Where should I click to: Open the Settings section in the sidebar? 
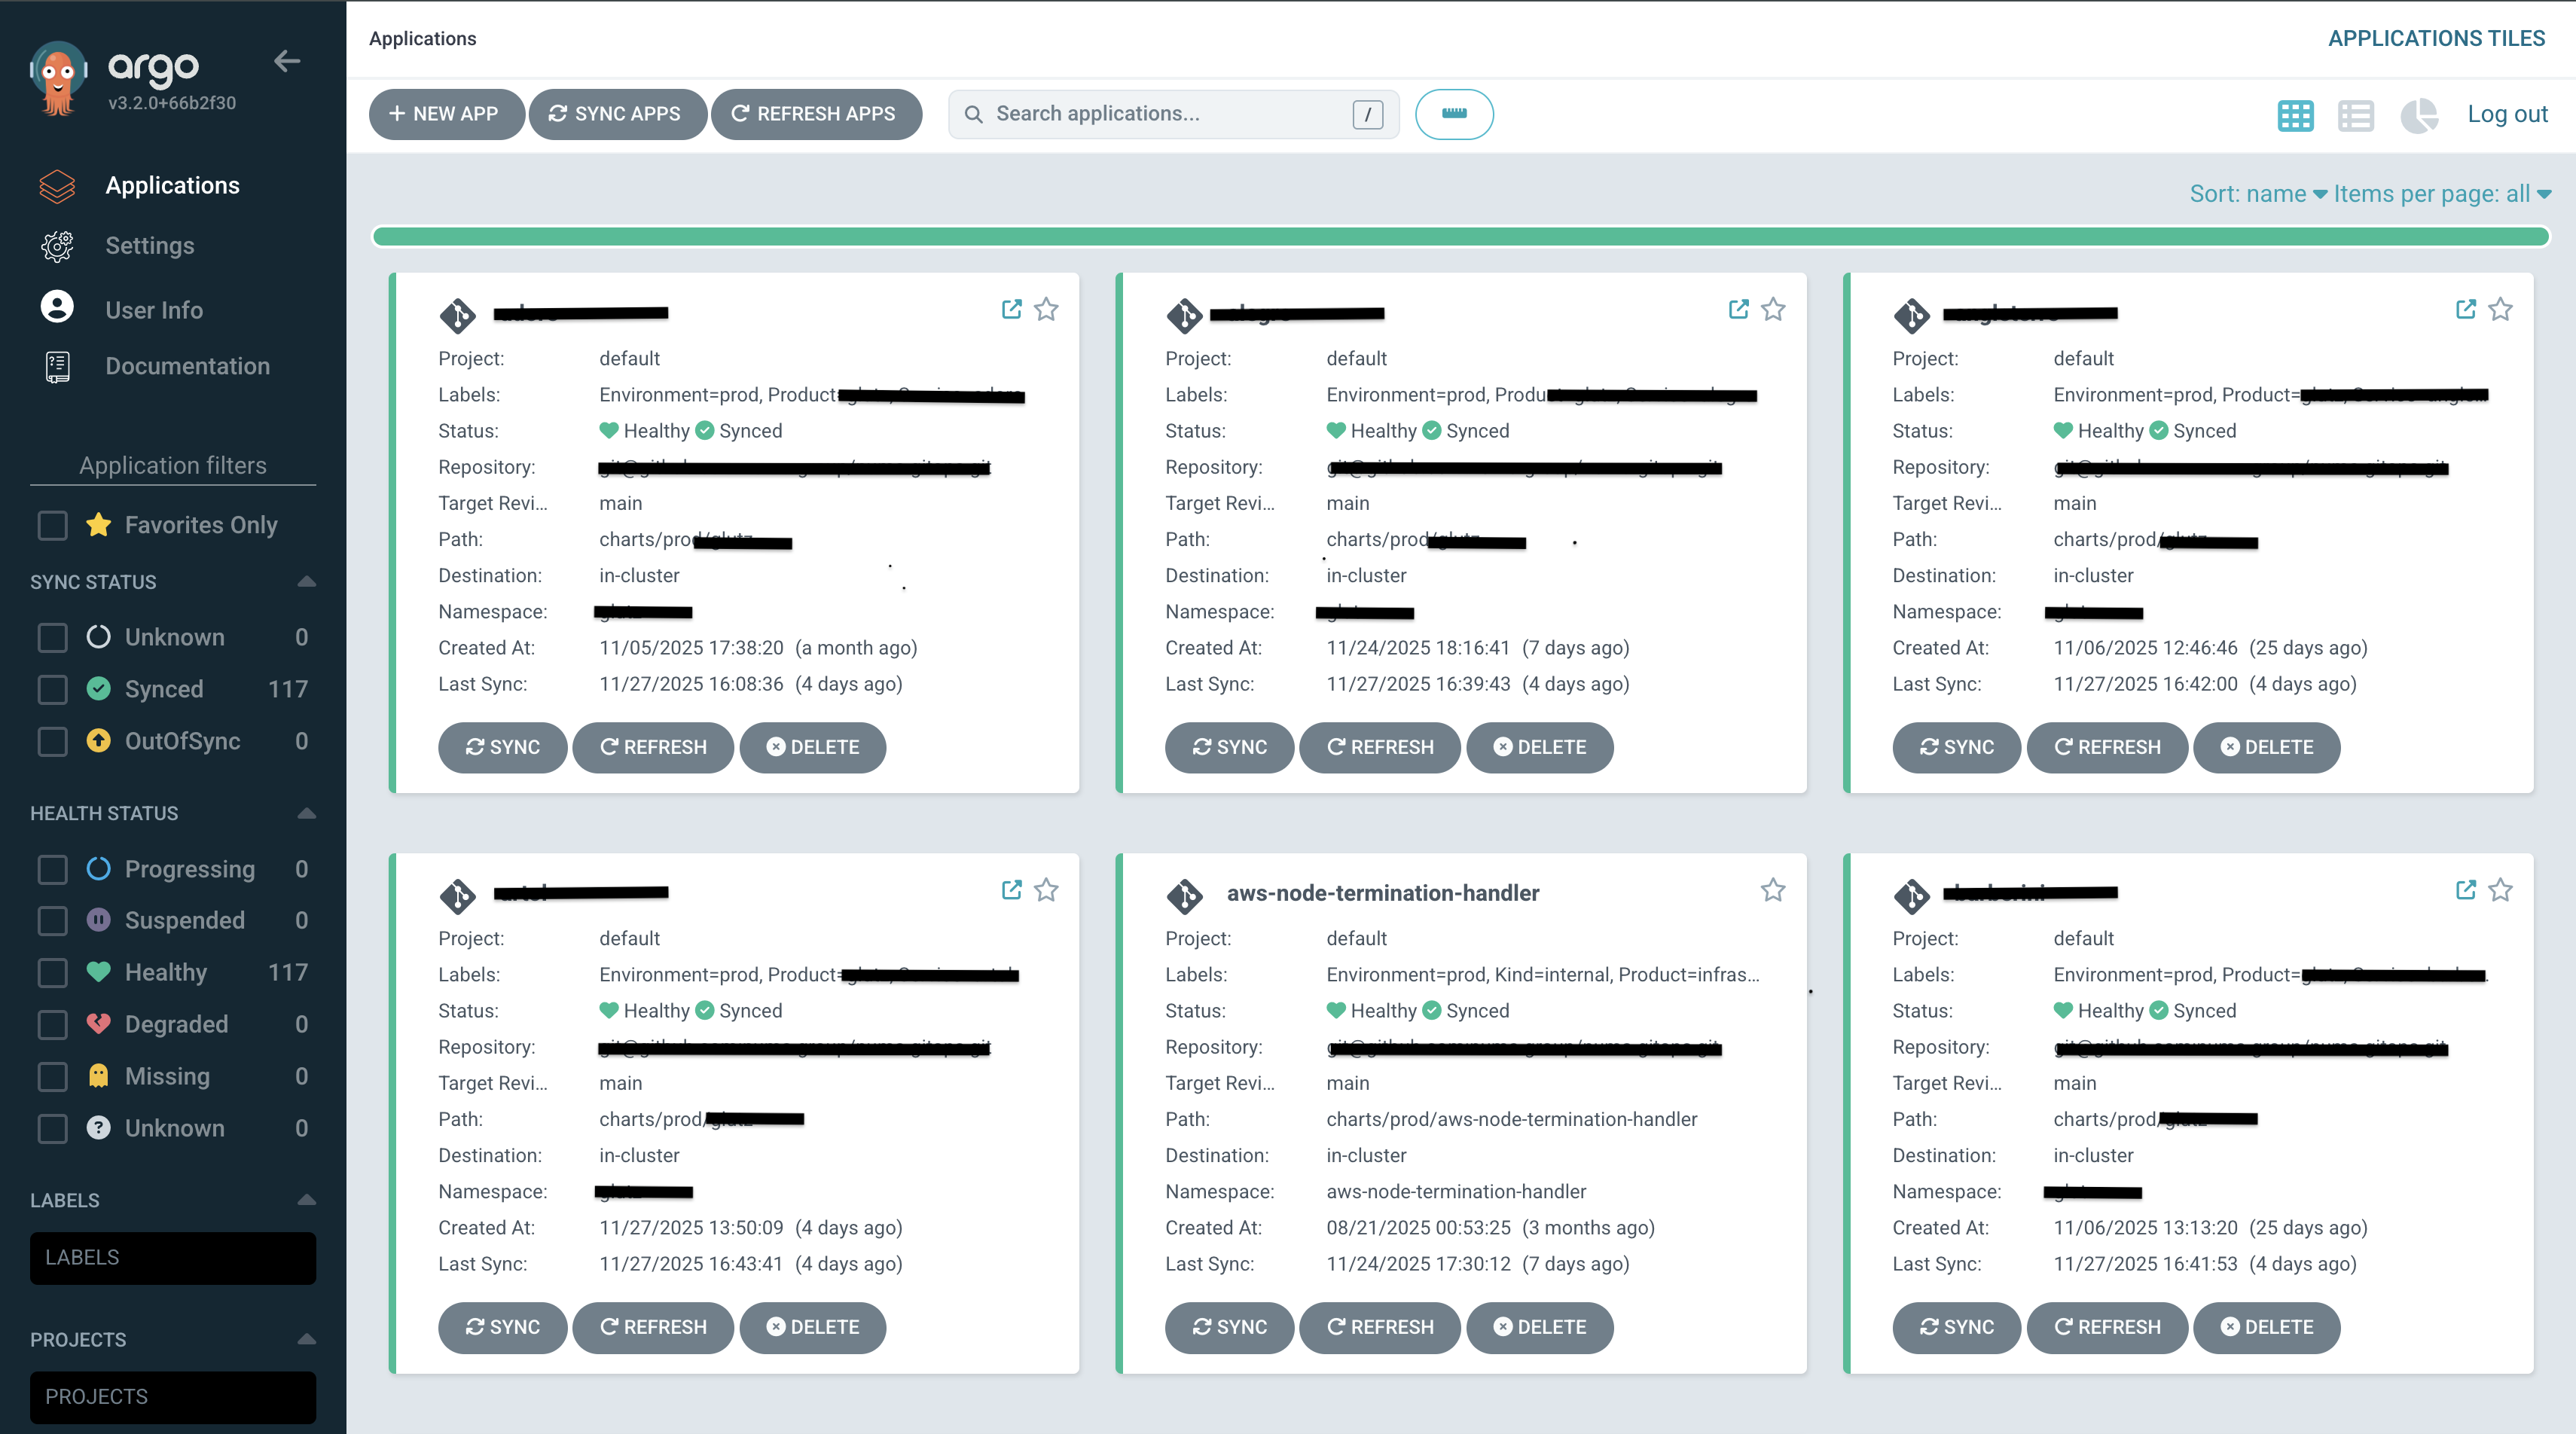coord(150,246)
